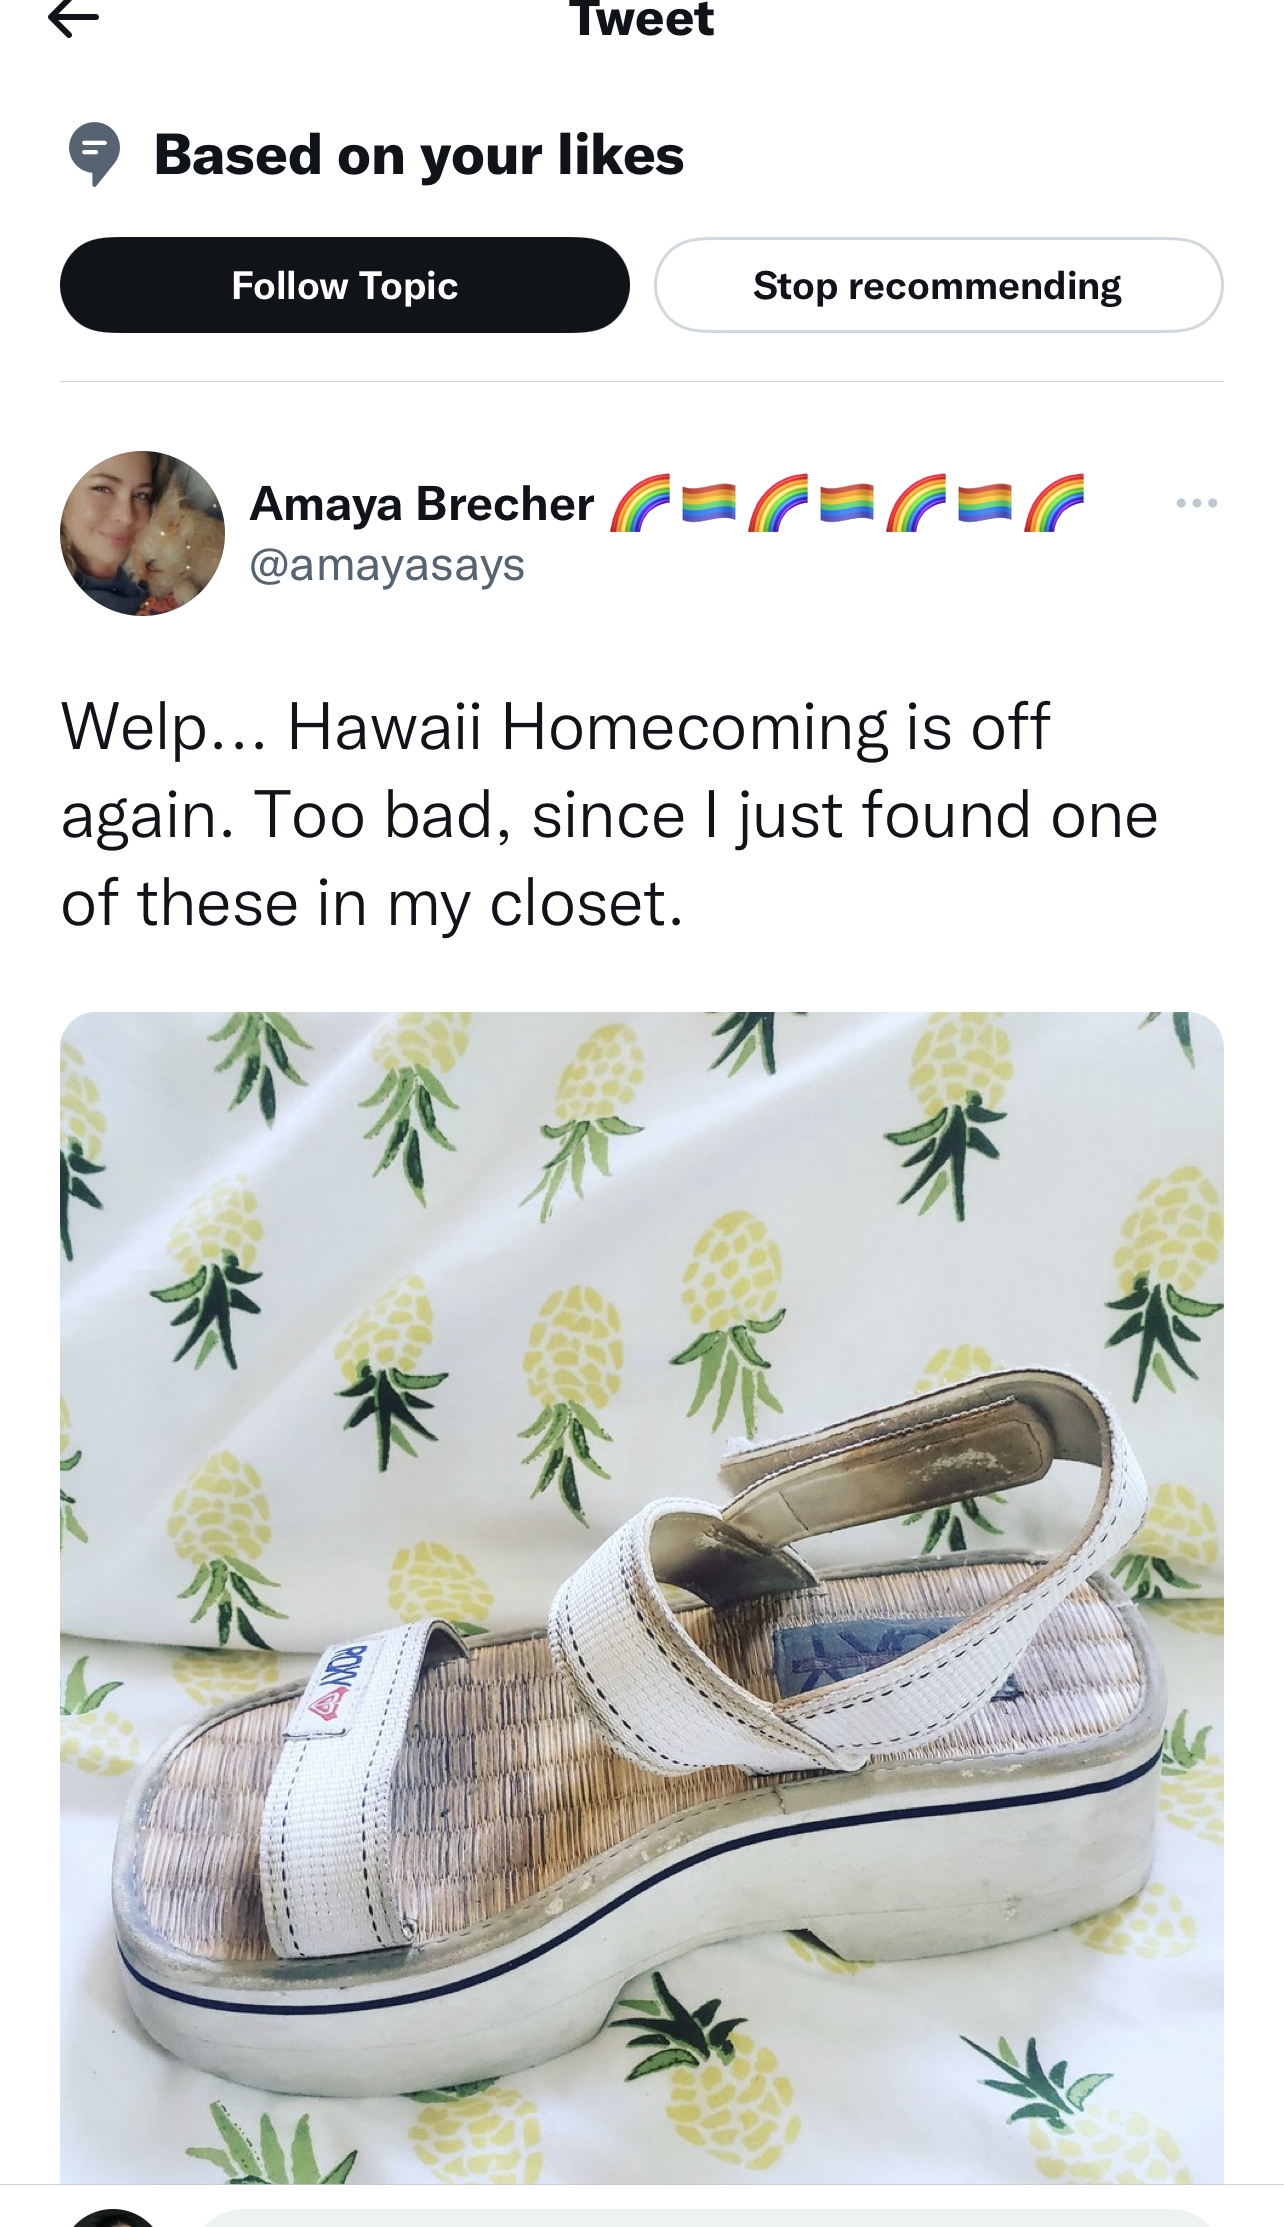Tap the first pride flag emoji
This screenshot has width=1284, height=2227.
pos(708,503)
